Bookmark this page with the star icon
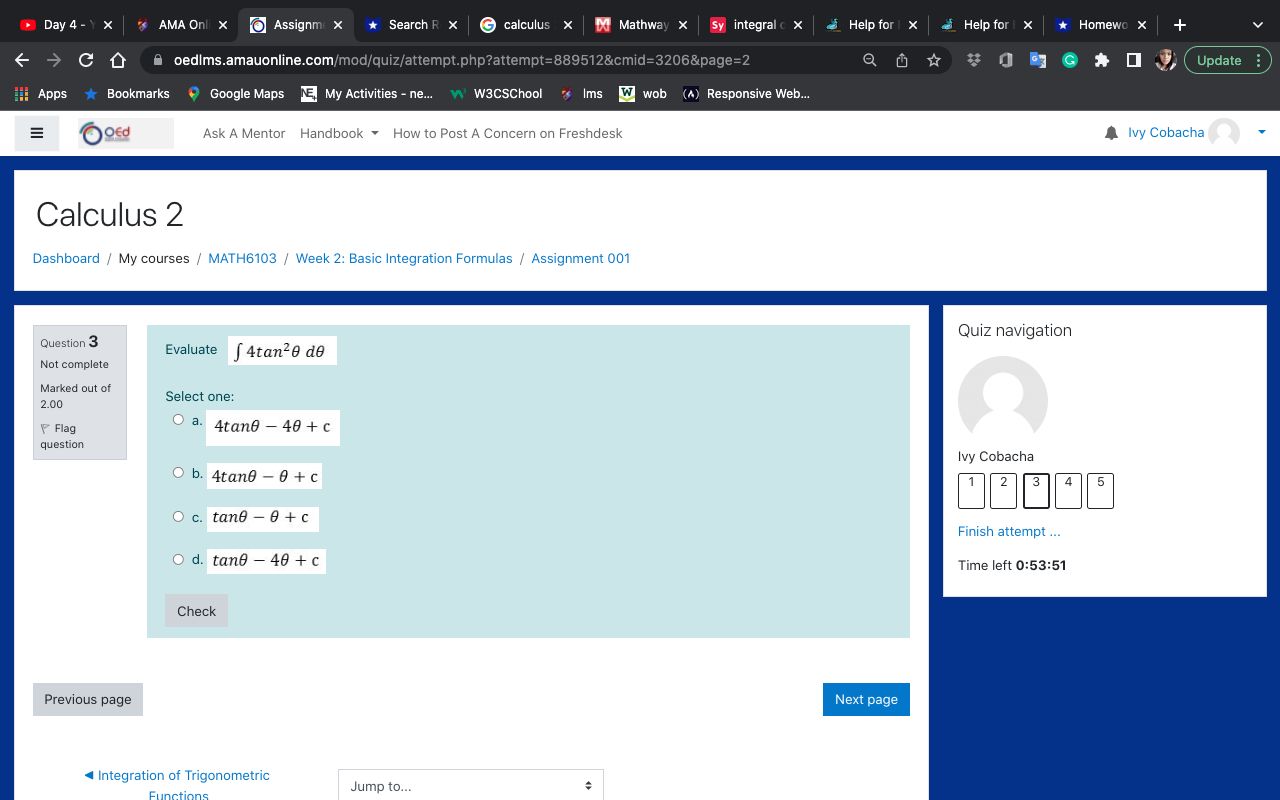This screenshot has width=1280, height=800. (x=934, y=60)
